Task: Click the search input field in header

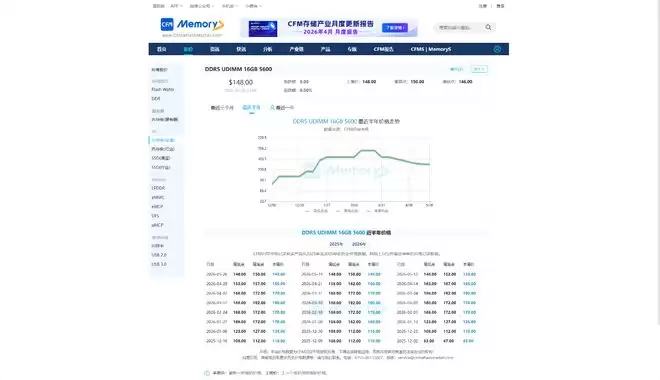Action: coord(459,27)
